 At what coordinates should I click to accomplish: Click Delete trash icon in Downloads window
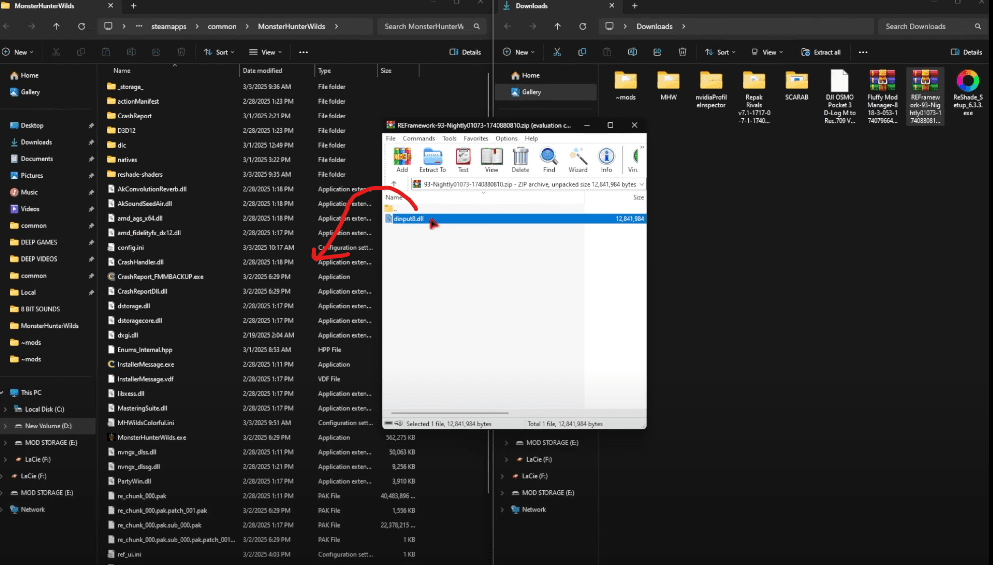click(x=682, y=52)
